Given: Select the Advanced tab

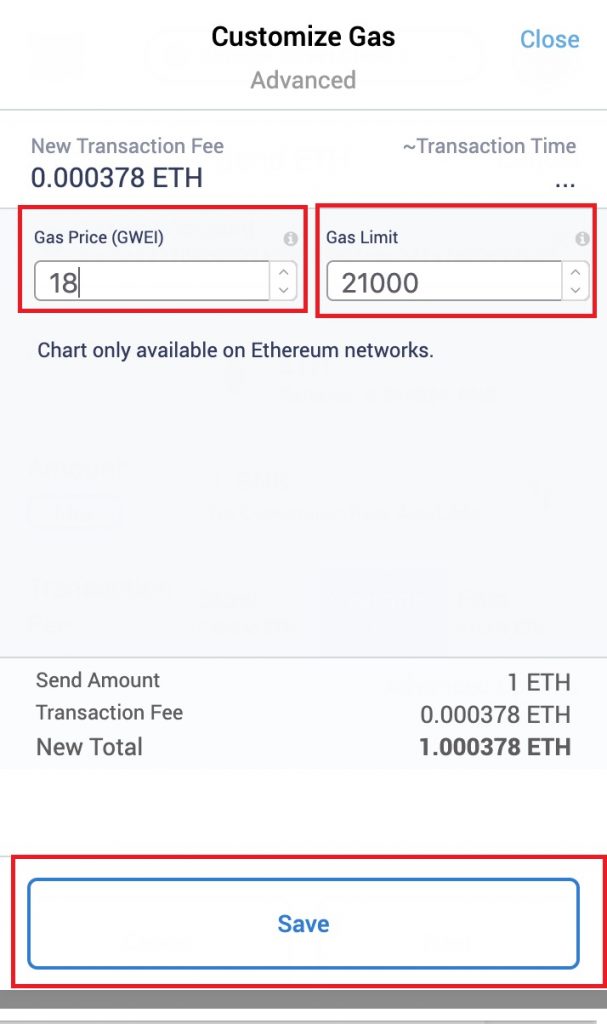Looking at the screenshot, I should pos(303,80).
